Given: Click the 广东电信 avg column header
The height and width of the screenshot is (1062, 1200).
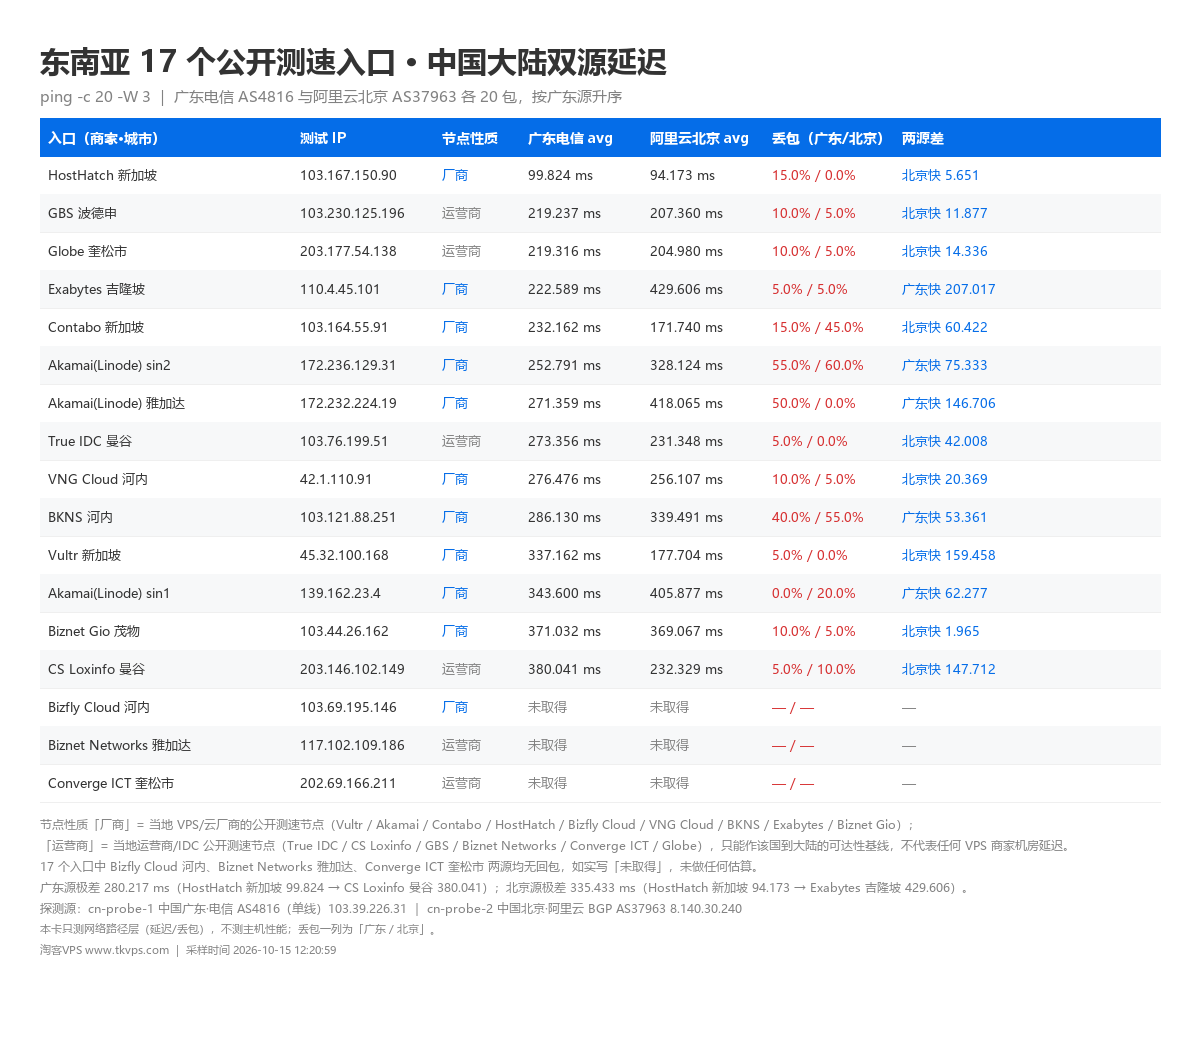Looking at the screenshot, I should [x=570, y=138].
